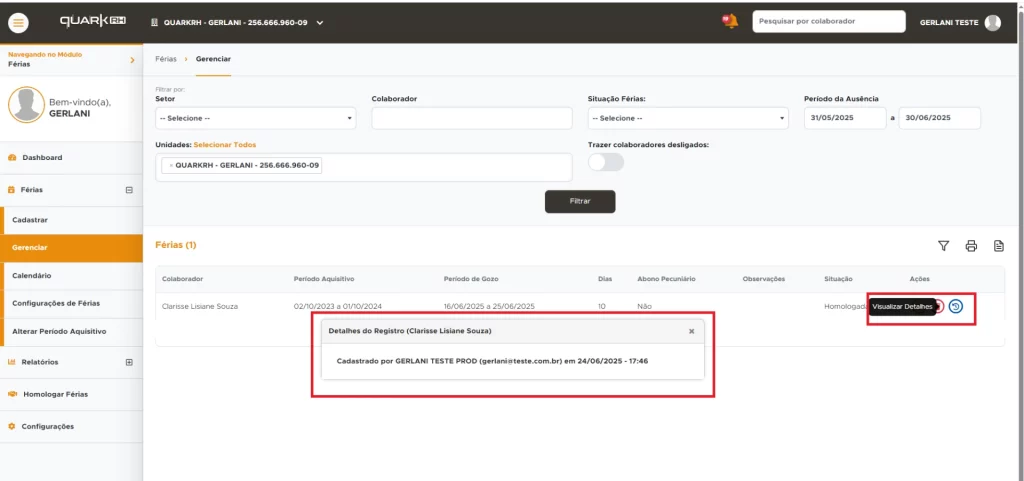
Task: Click the hamburger menu icon
Action: (x=19, y=22)
